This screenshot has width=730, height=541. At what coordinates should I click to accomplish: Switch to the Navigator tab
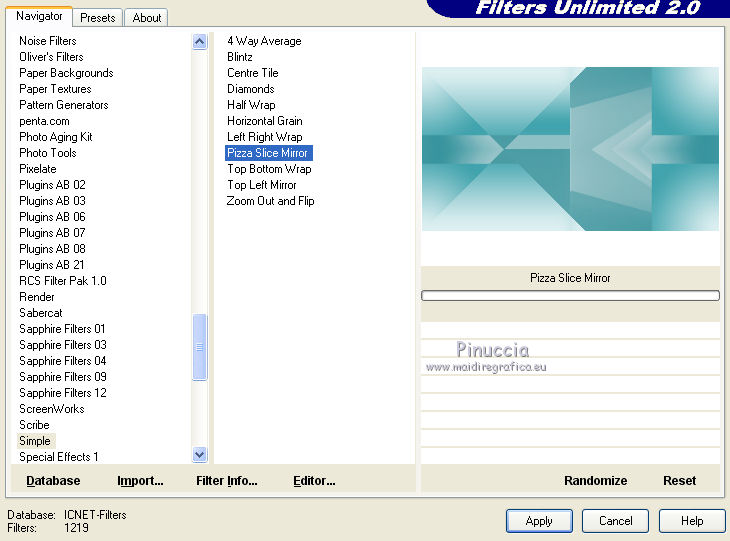click(x=39, y=16)
